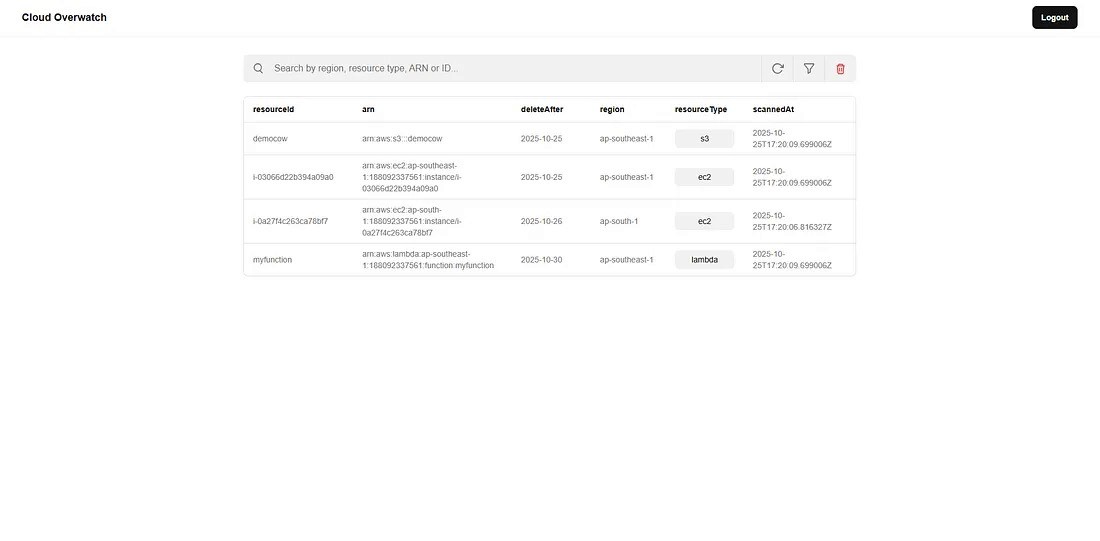Click the arn column header
The height and width of the screenshot is (541, 1100).
[368, 109]
